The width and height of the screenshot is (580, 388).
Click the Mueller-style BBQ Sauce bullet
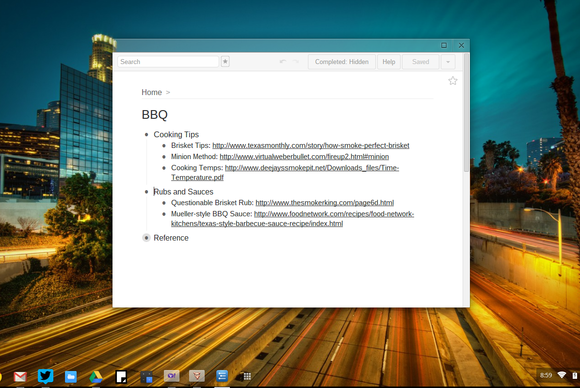164,214
